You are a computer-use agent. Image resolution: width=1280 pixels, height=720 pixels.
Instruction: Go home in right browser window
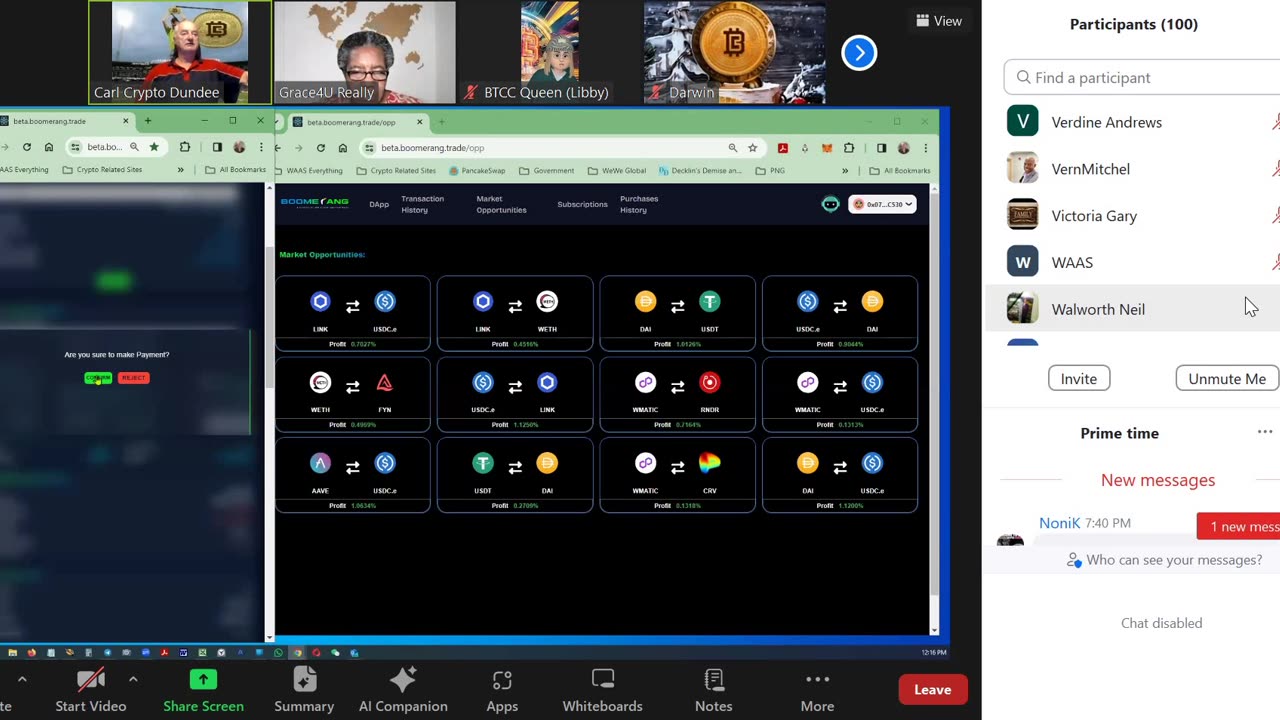pyautogui.click(x=342, y=147)
